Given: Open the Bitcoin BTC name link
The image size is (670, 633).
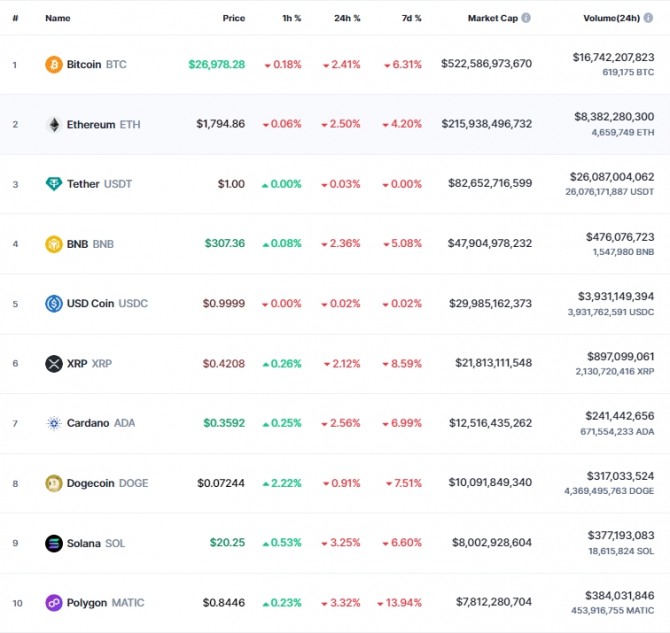Looking at the screenshot, I should tap(97, 65).
